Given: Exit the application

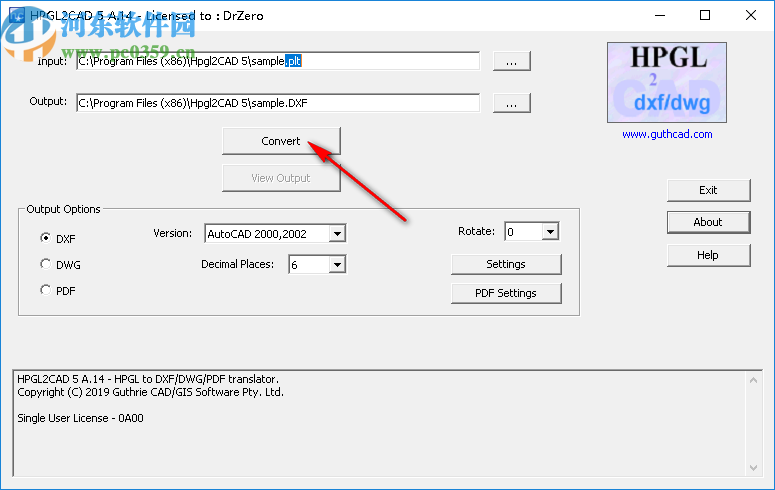Looking at the screenshot, I should pos(708,190).
